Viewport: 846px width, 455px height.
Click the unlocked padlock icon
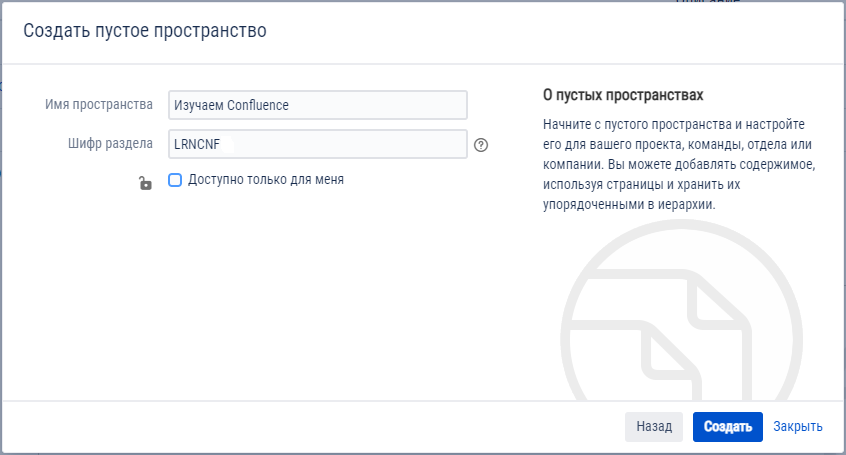[145, 183]
